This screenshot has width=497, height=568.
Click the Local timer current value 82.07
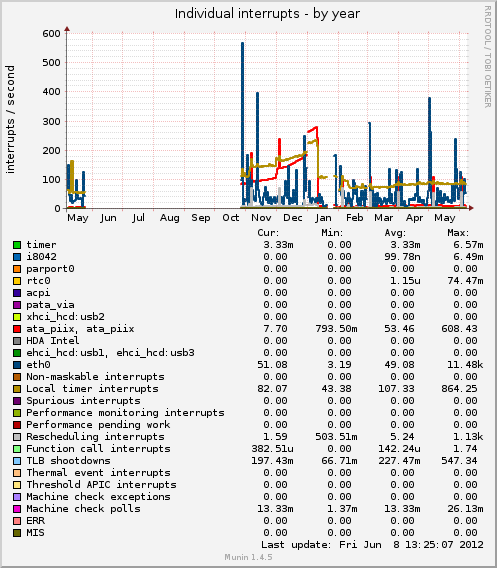[x=272, y=389]
